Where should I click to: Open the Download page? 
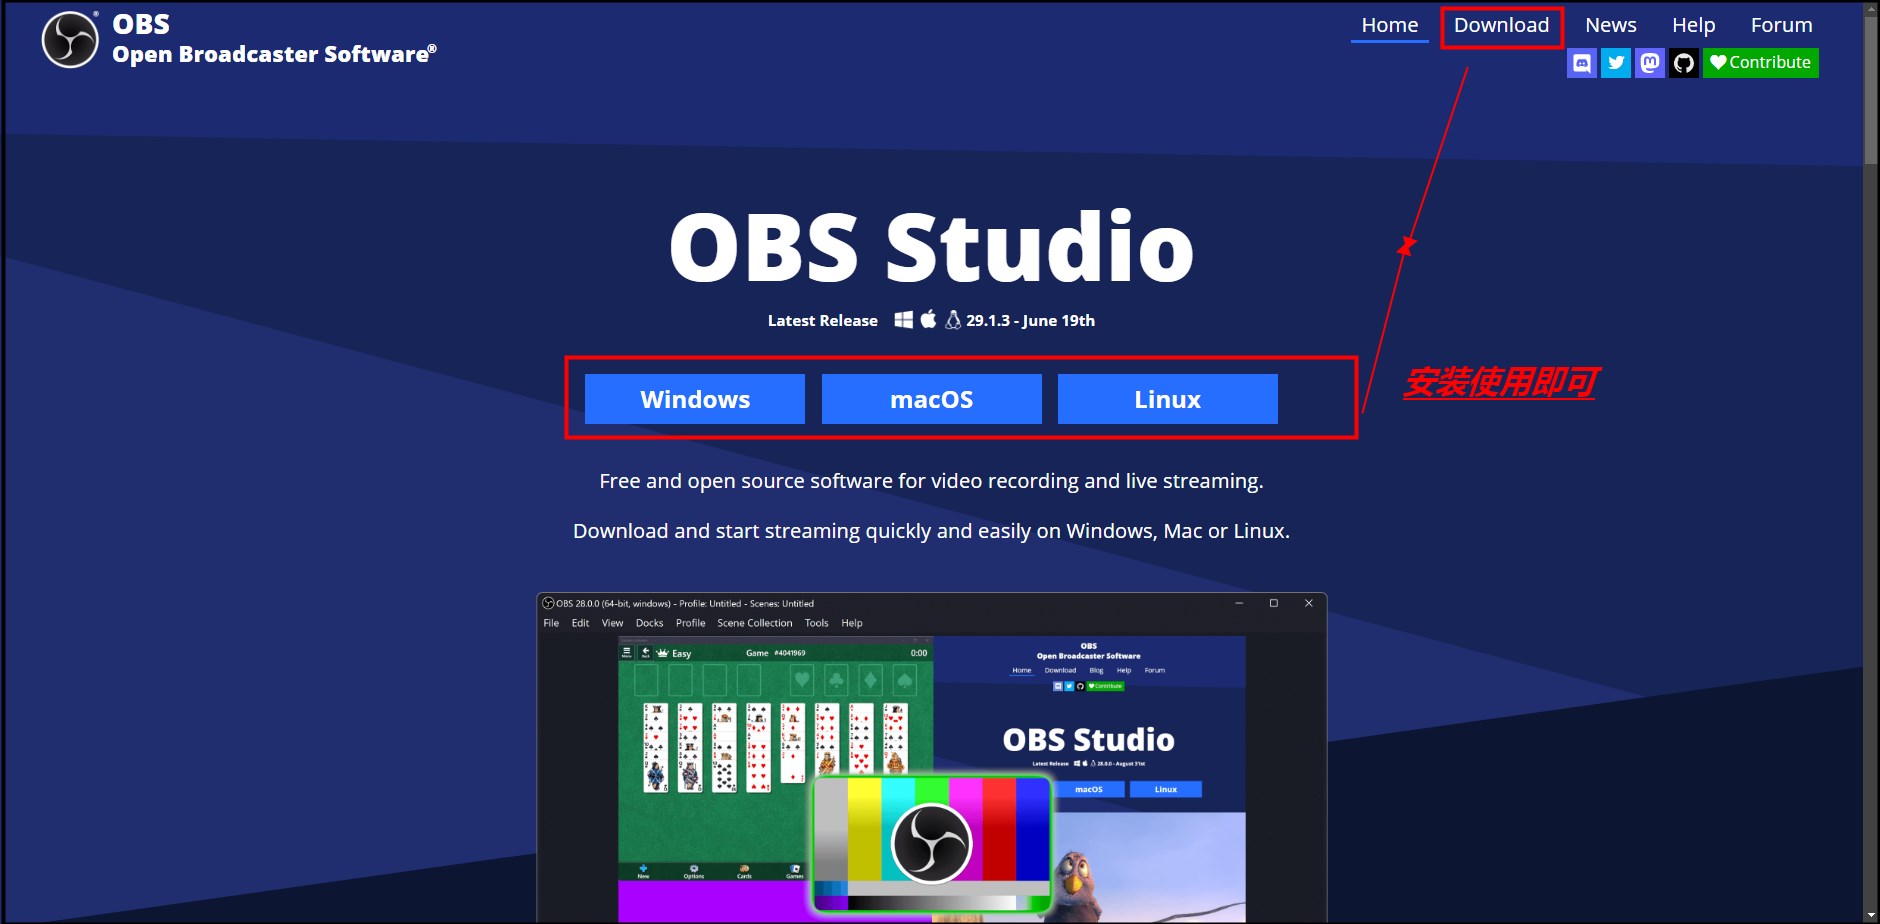click(x=1502, y=26)
